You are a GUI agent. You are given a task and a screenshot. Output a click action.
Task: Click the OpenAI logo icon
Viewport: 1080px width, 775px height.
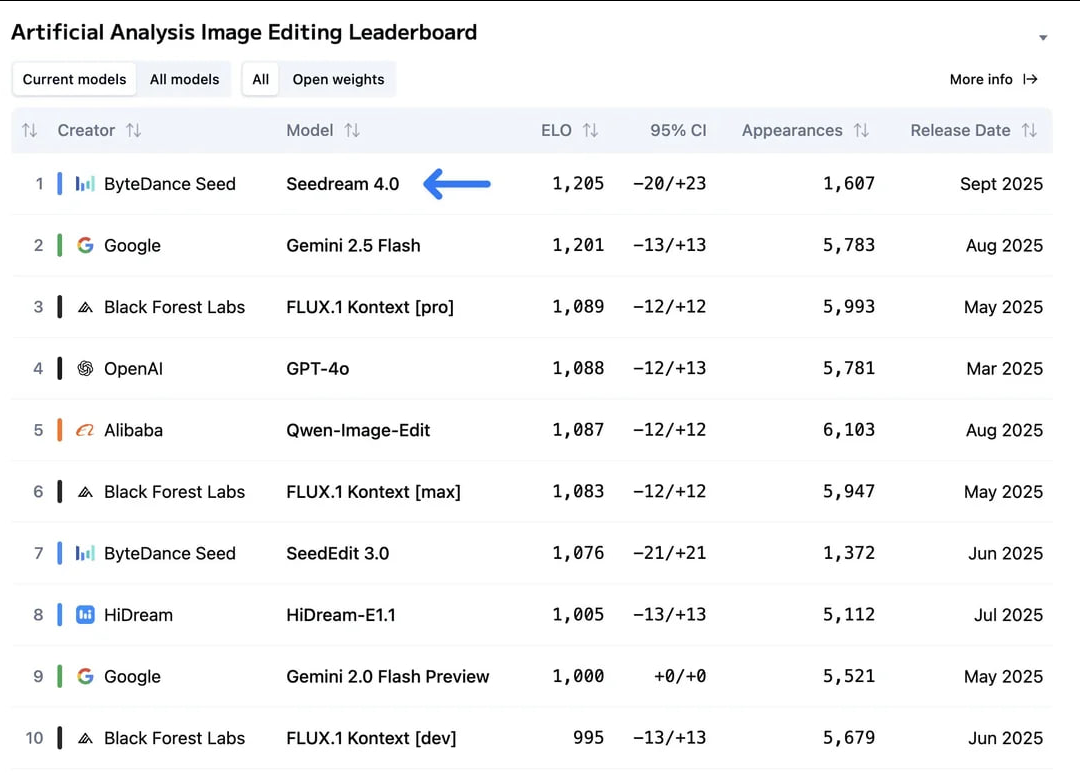[86, 369]
